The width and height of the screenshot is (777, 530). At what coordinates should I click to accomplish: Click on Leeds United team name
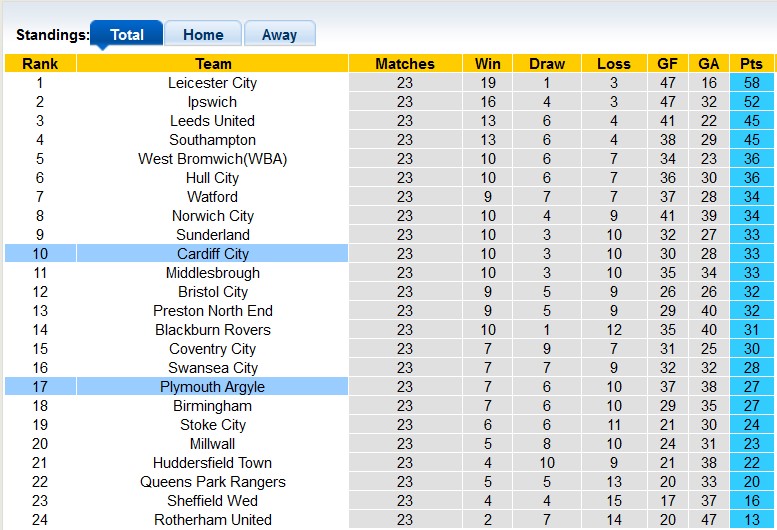[x=212, y=121]
